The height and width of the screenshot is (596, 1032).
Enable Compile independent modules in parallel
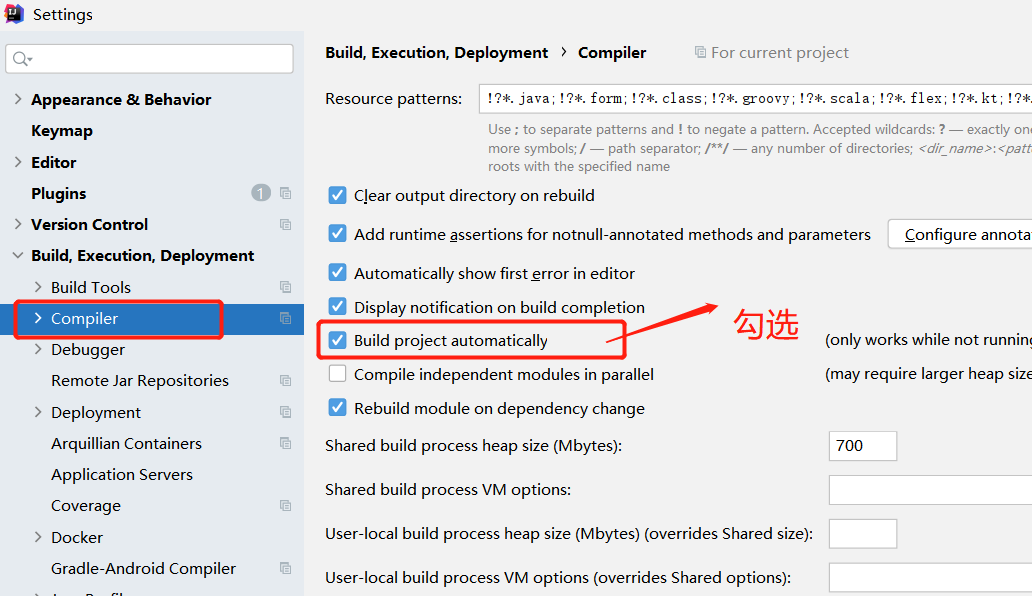tap(338, 374)
